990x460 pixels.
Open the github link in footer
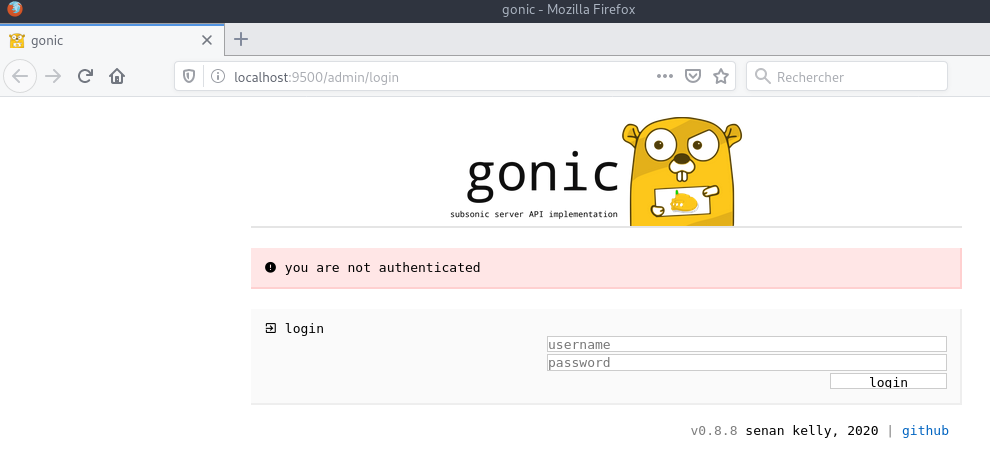[925, 431]
